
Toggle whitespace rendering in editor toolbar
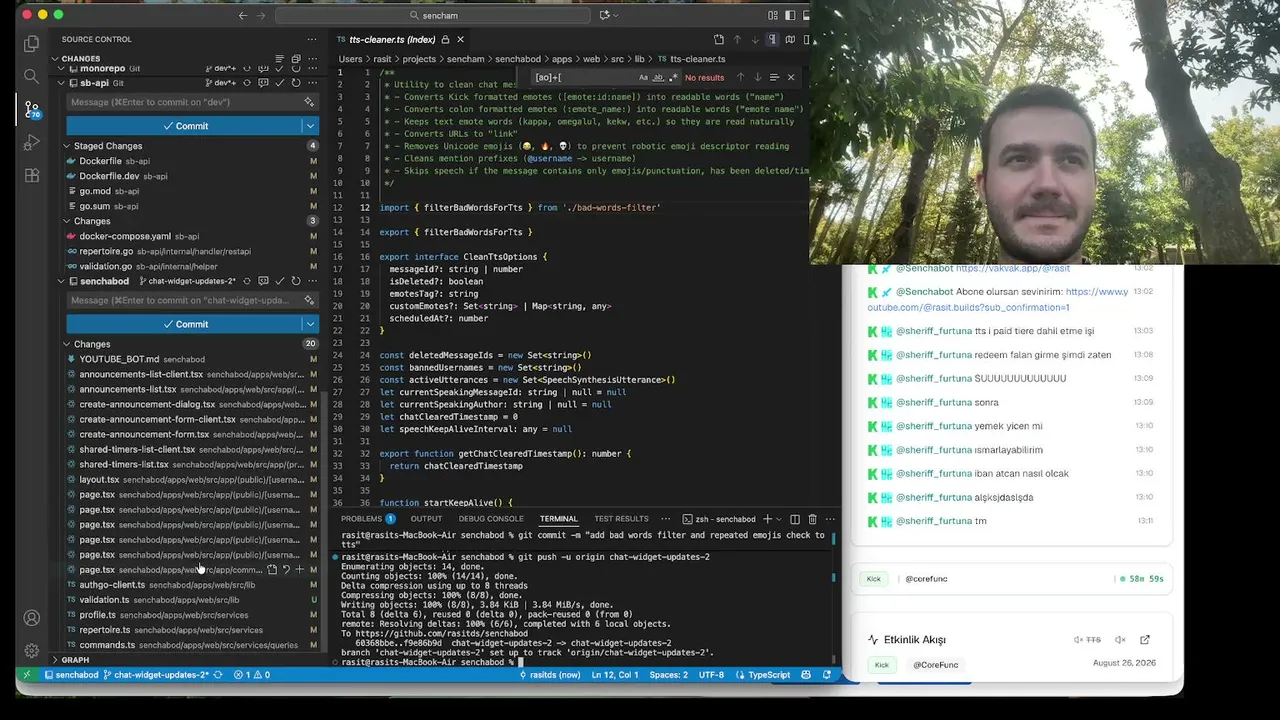pos(772,40)
